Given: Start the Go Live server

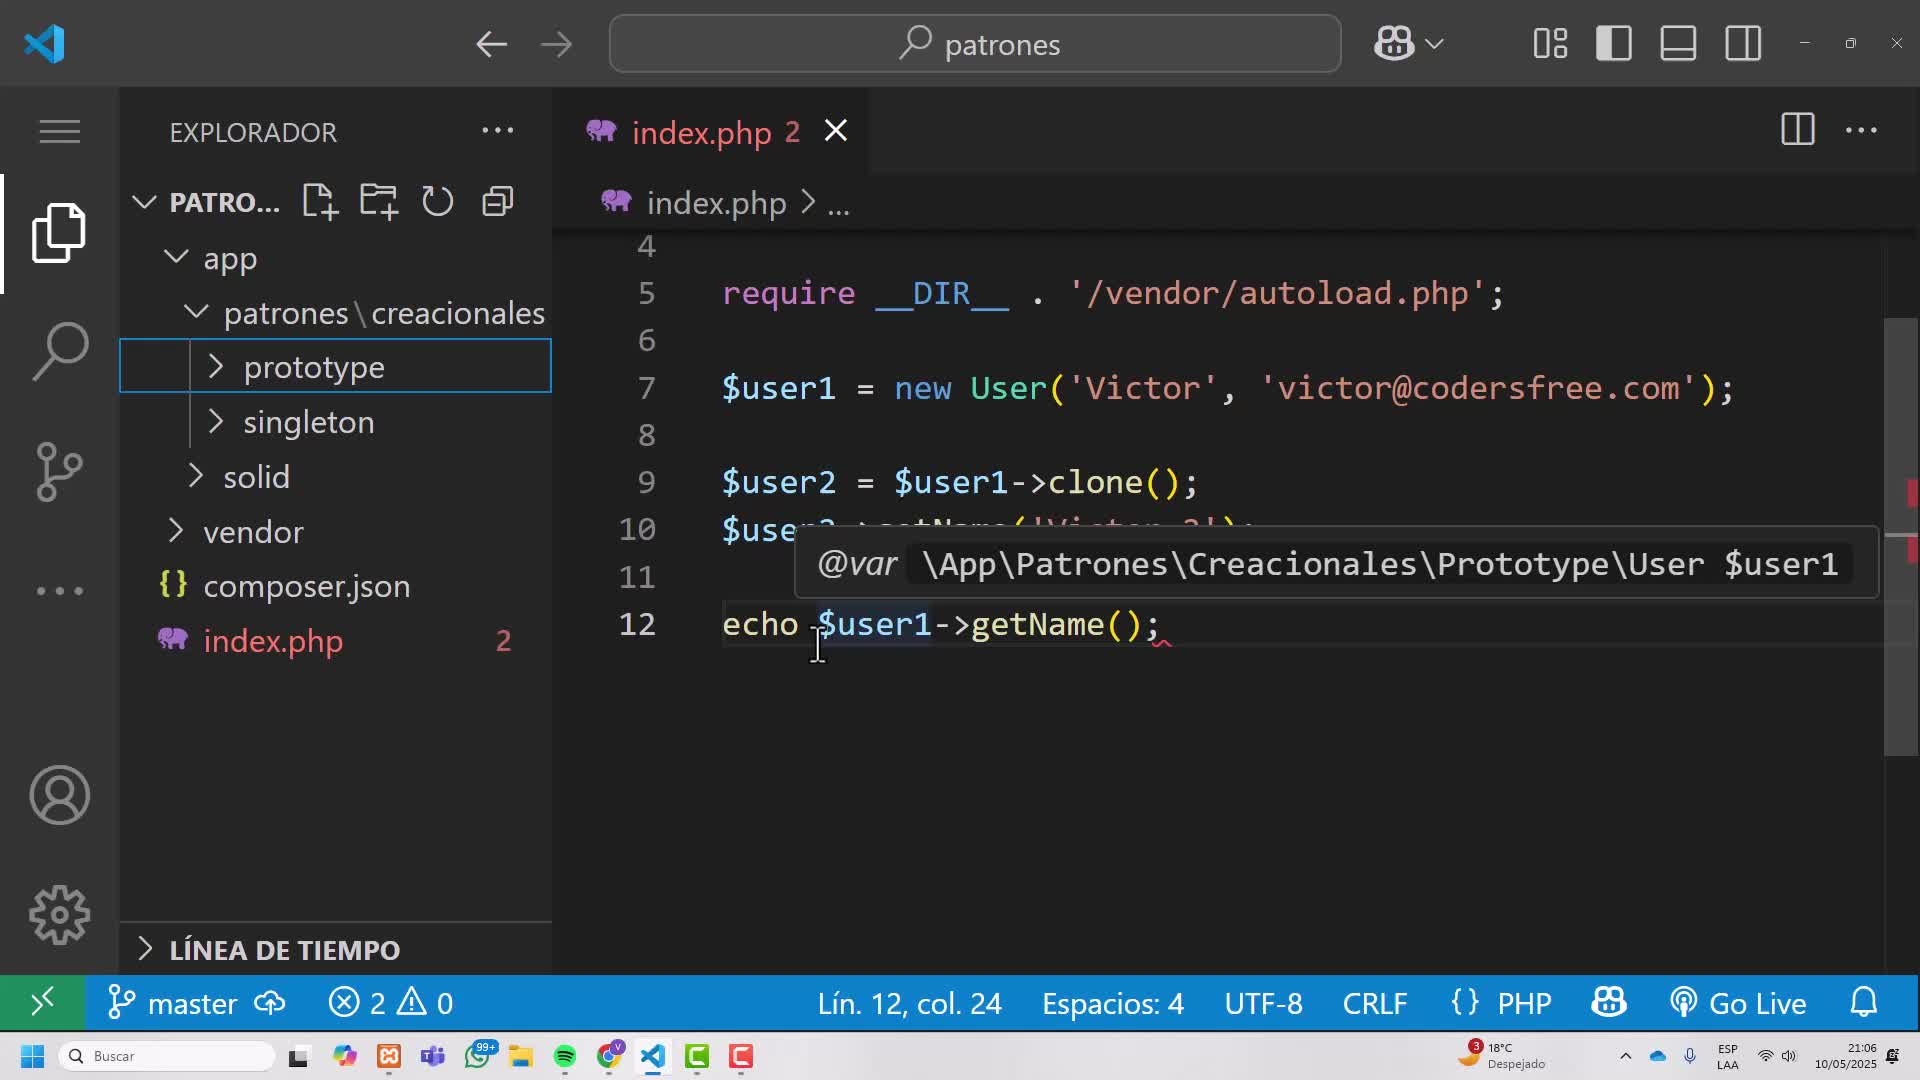Looking at the screenshot, I should [x=1738, y=1003].
